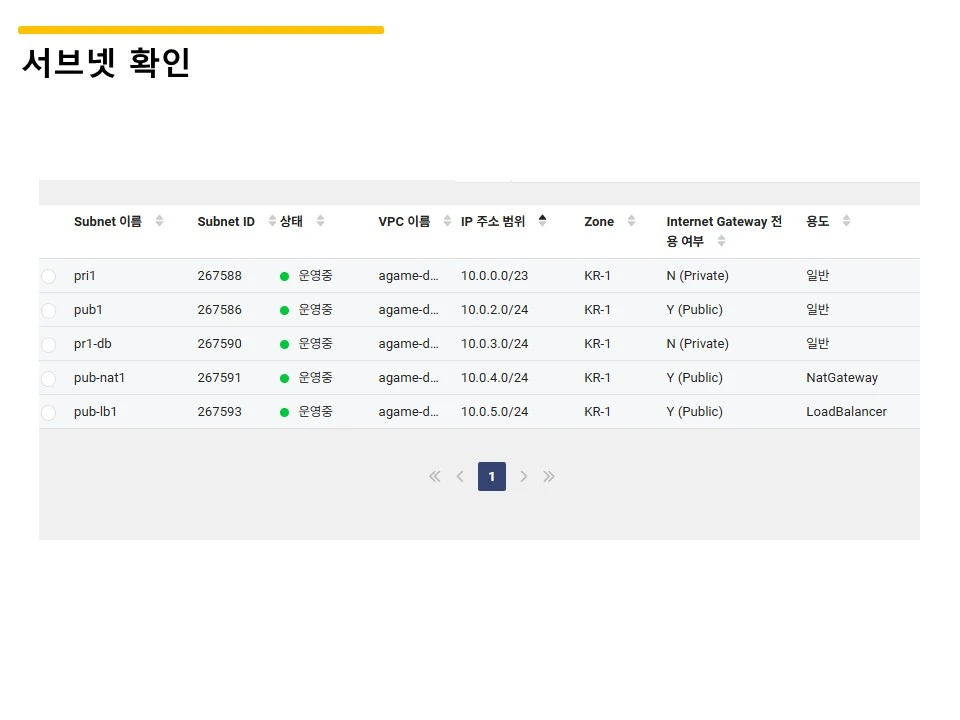Sort the table by Subnet 이름 column
This screenshot has height=720, width=960.
pyautogui.click(x=160, y=221)
